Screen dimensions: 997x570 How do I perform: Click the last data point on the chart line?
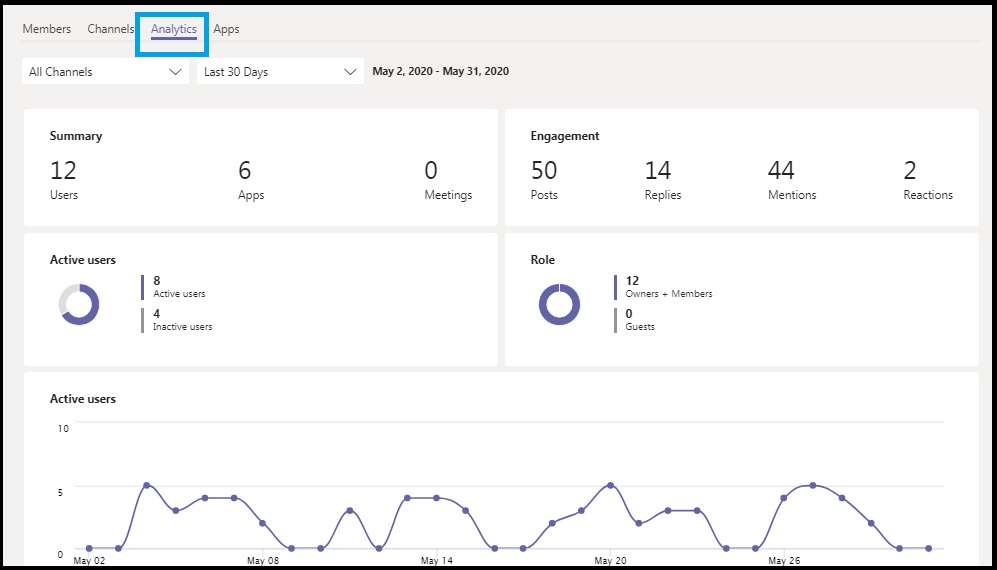pos(929,548)
